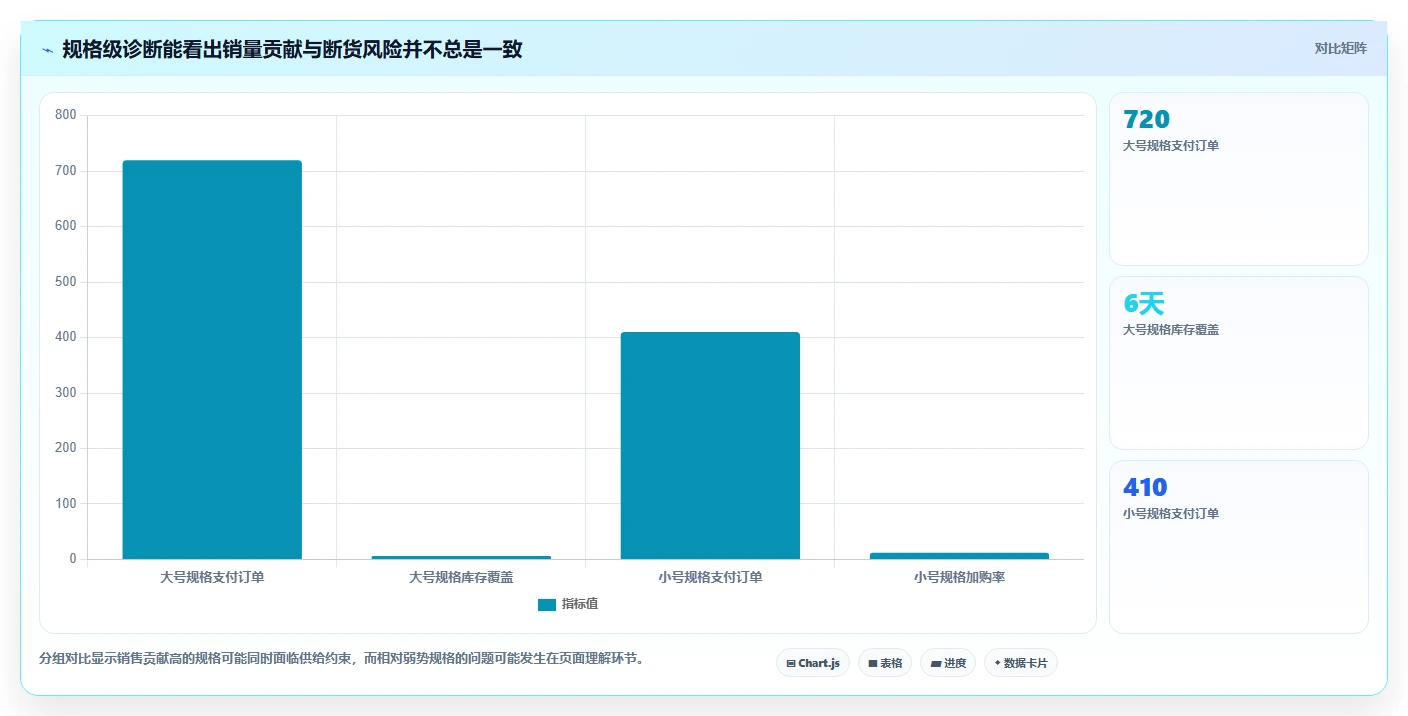
Task: Click x-axis label 小号规格支付订单
Action: point(710,578)
